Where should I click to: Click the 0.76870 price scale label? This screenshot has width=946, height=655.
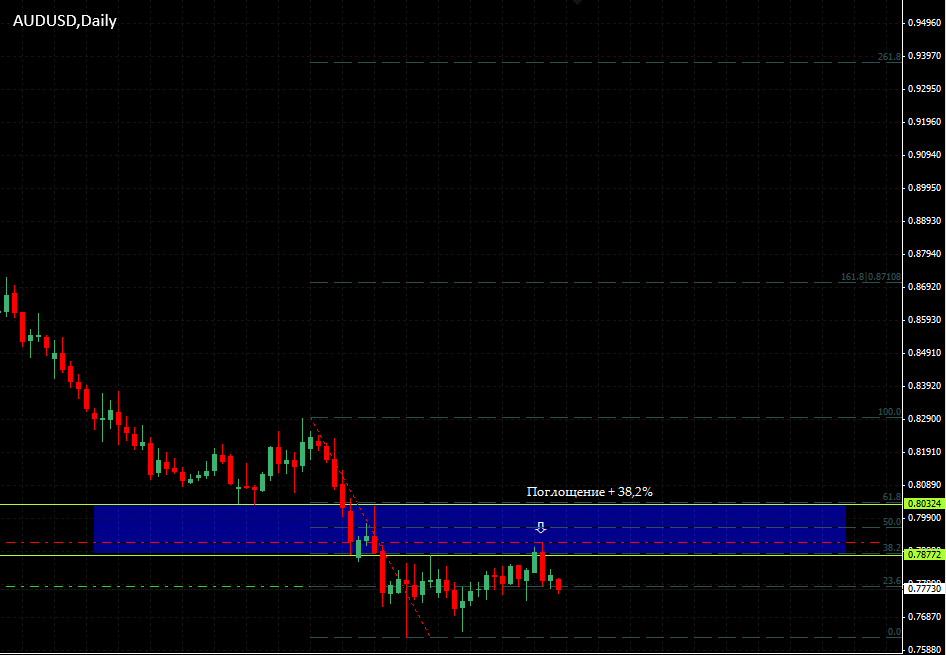924,616
